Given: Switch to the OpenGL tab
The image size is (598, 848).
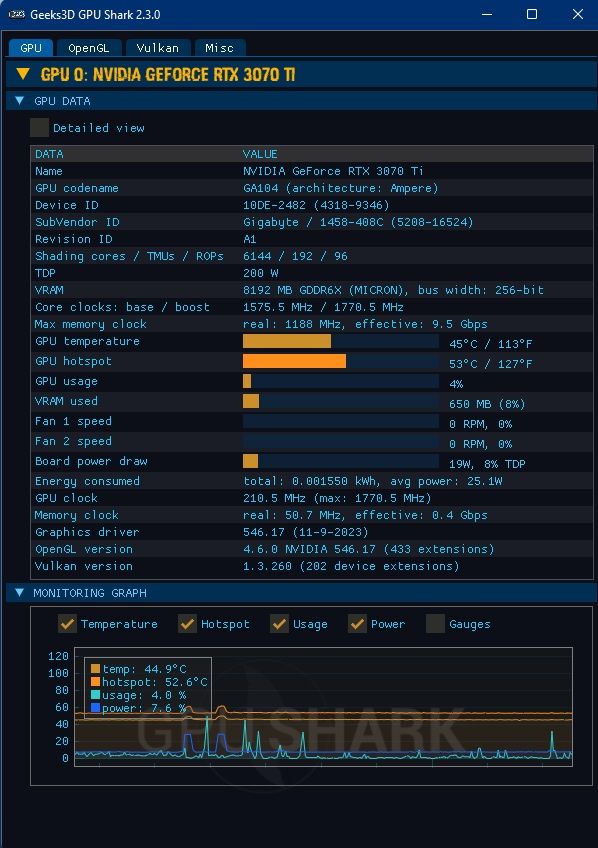Looking at the screenshot, I should [x=89, y=48].
